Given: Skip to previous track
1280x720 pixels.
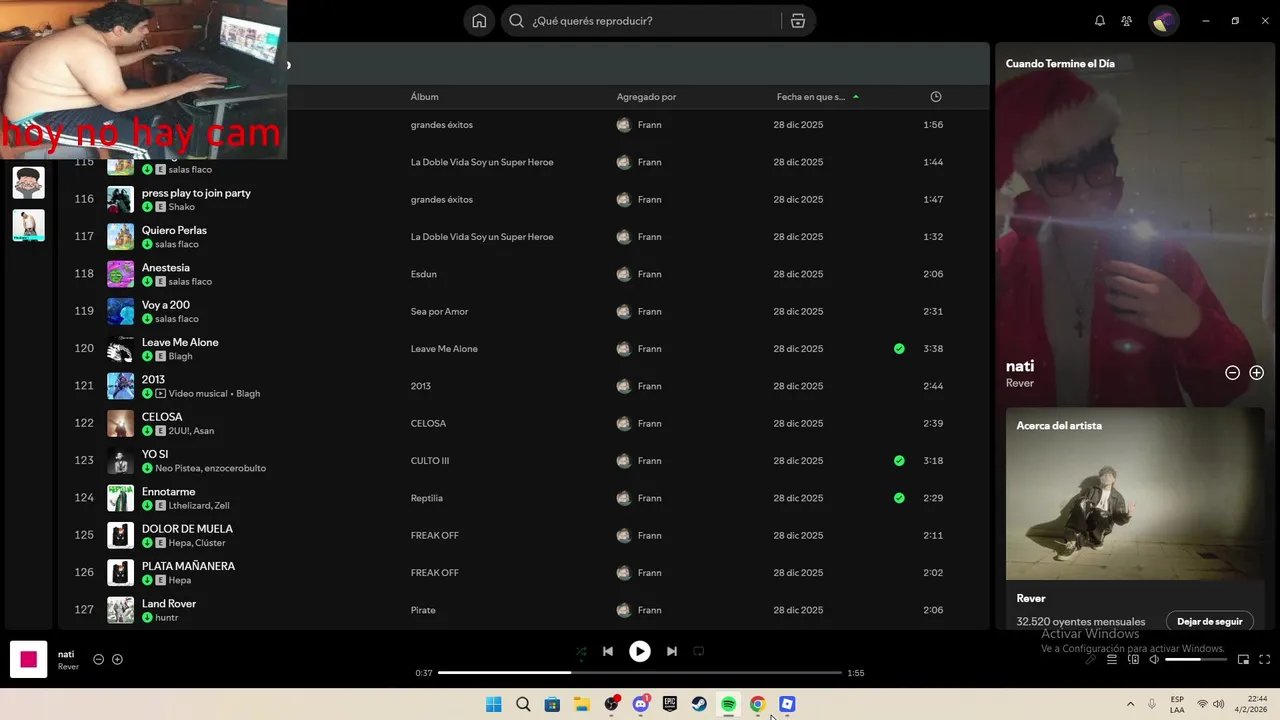Looking at the screenshot, I should pos(608,651).
